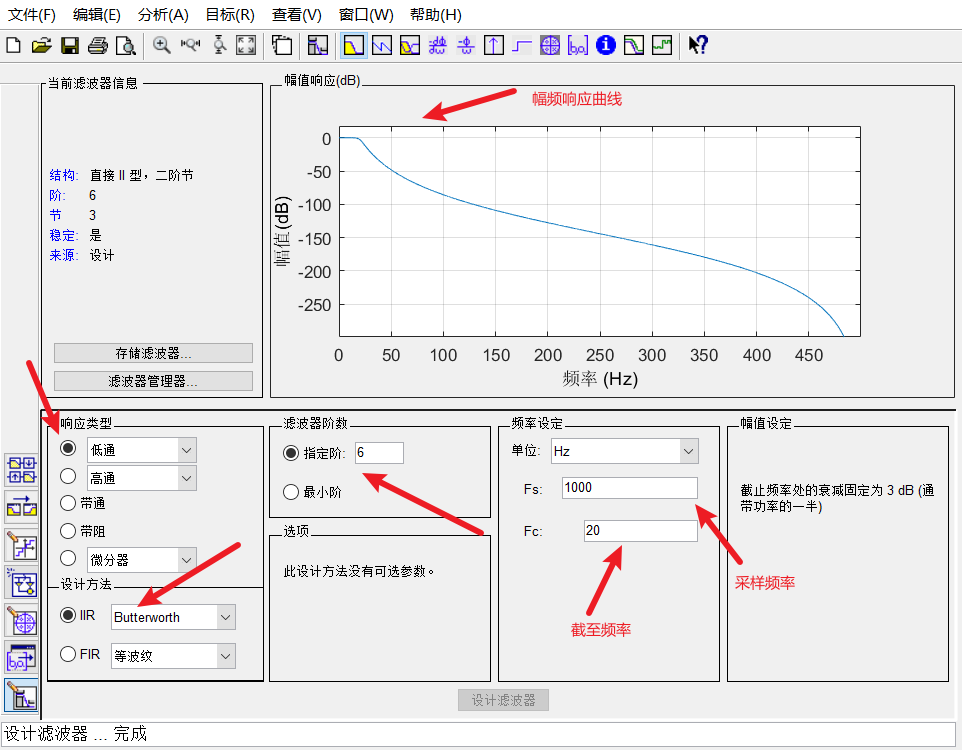Open the Pole-Zero plot view
Viewport: 962px width, 750px height.
point(549,45)
